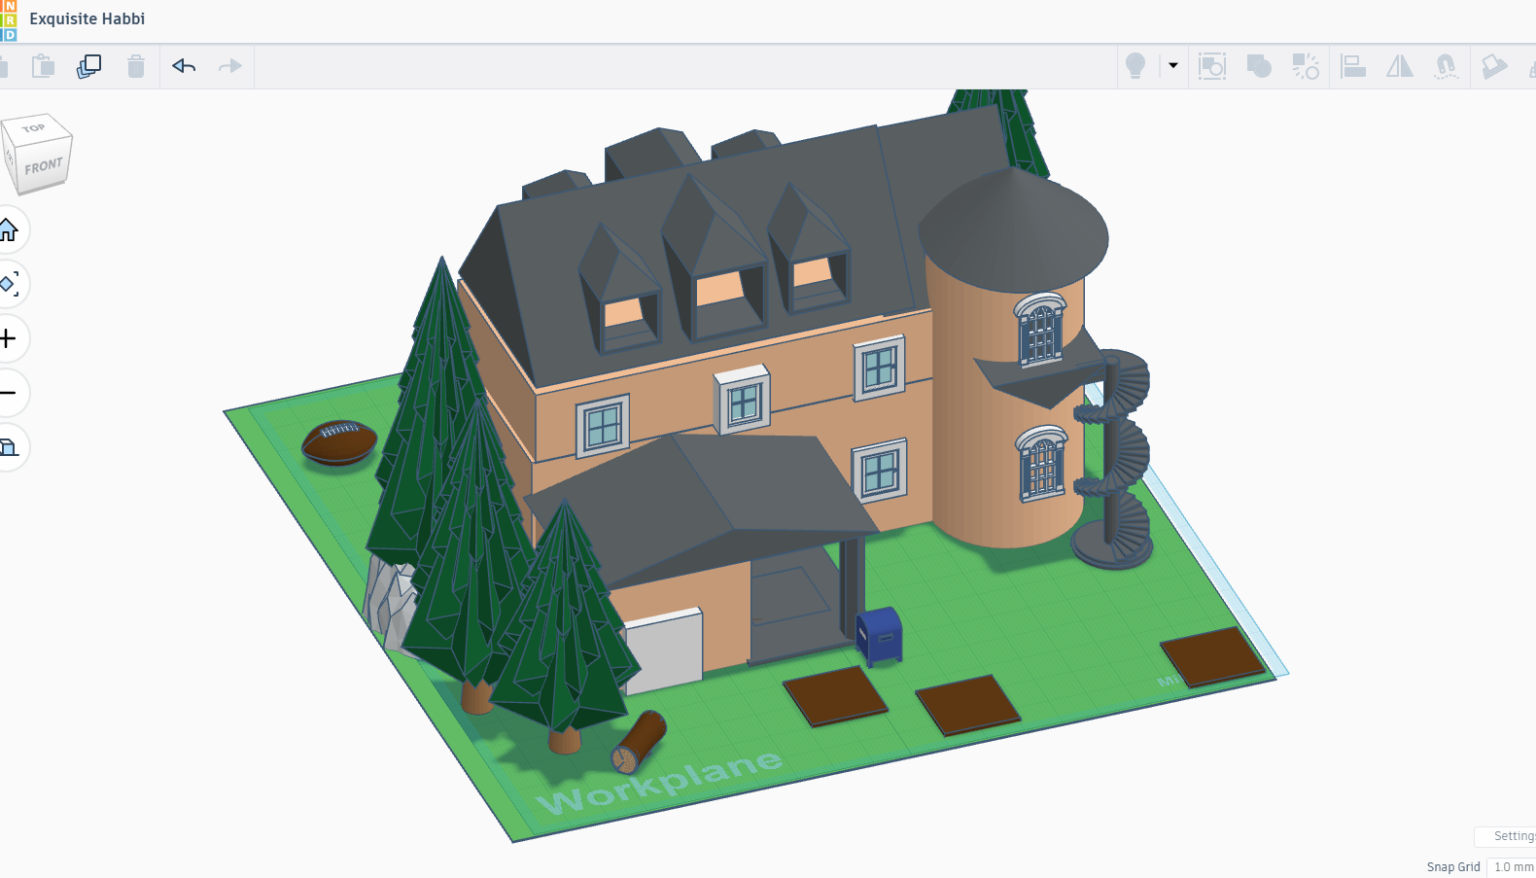
Task: Select the upper arched tower window
Action: [x=1040, y=330]
